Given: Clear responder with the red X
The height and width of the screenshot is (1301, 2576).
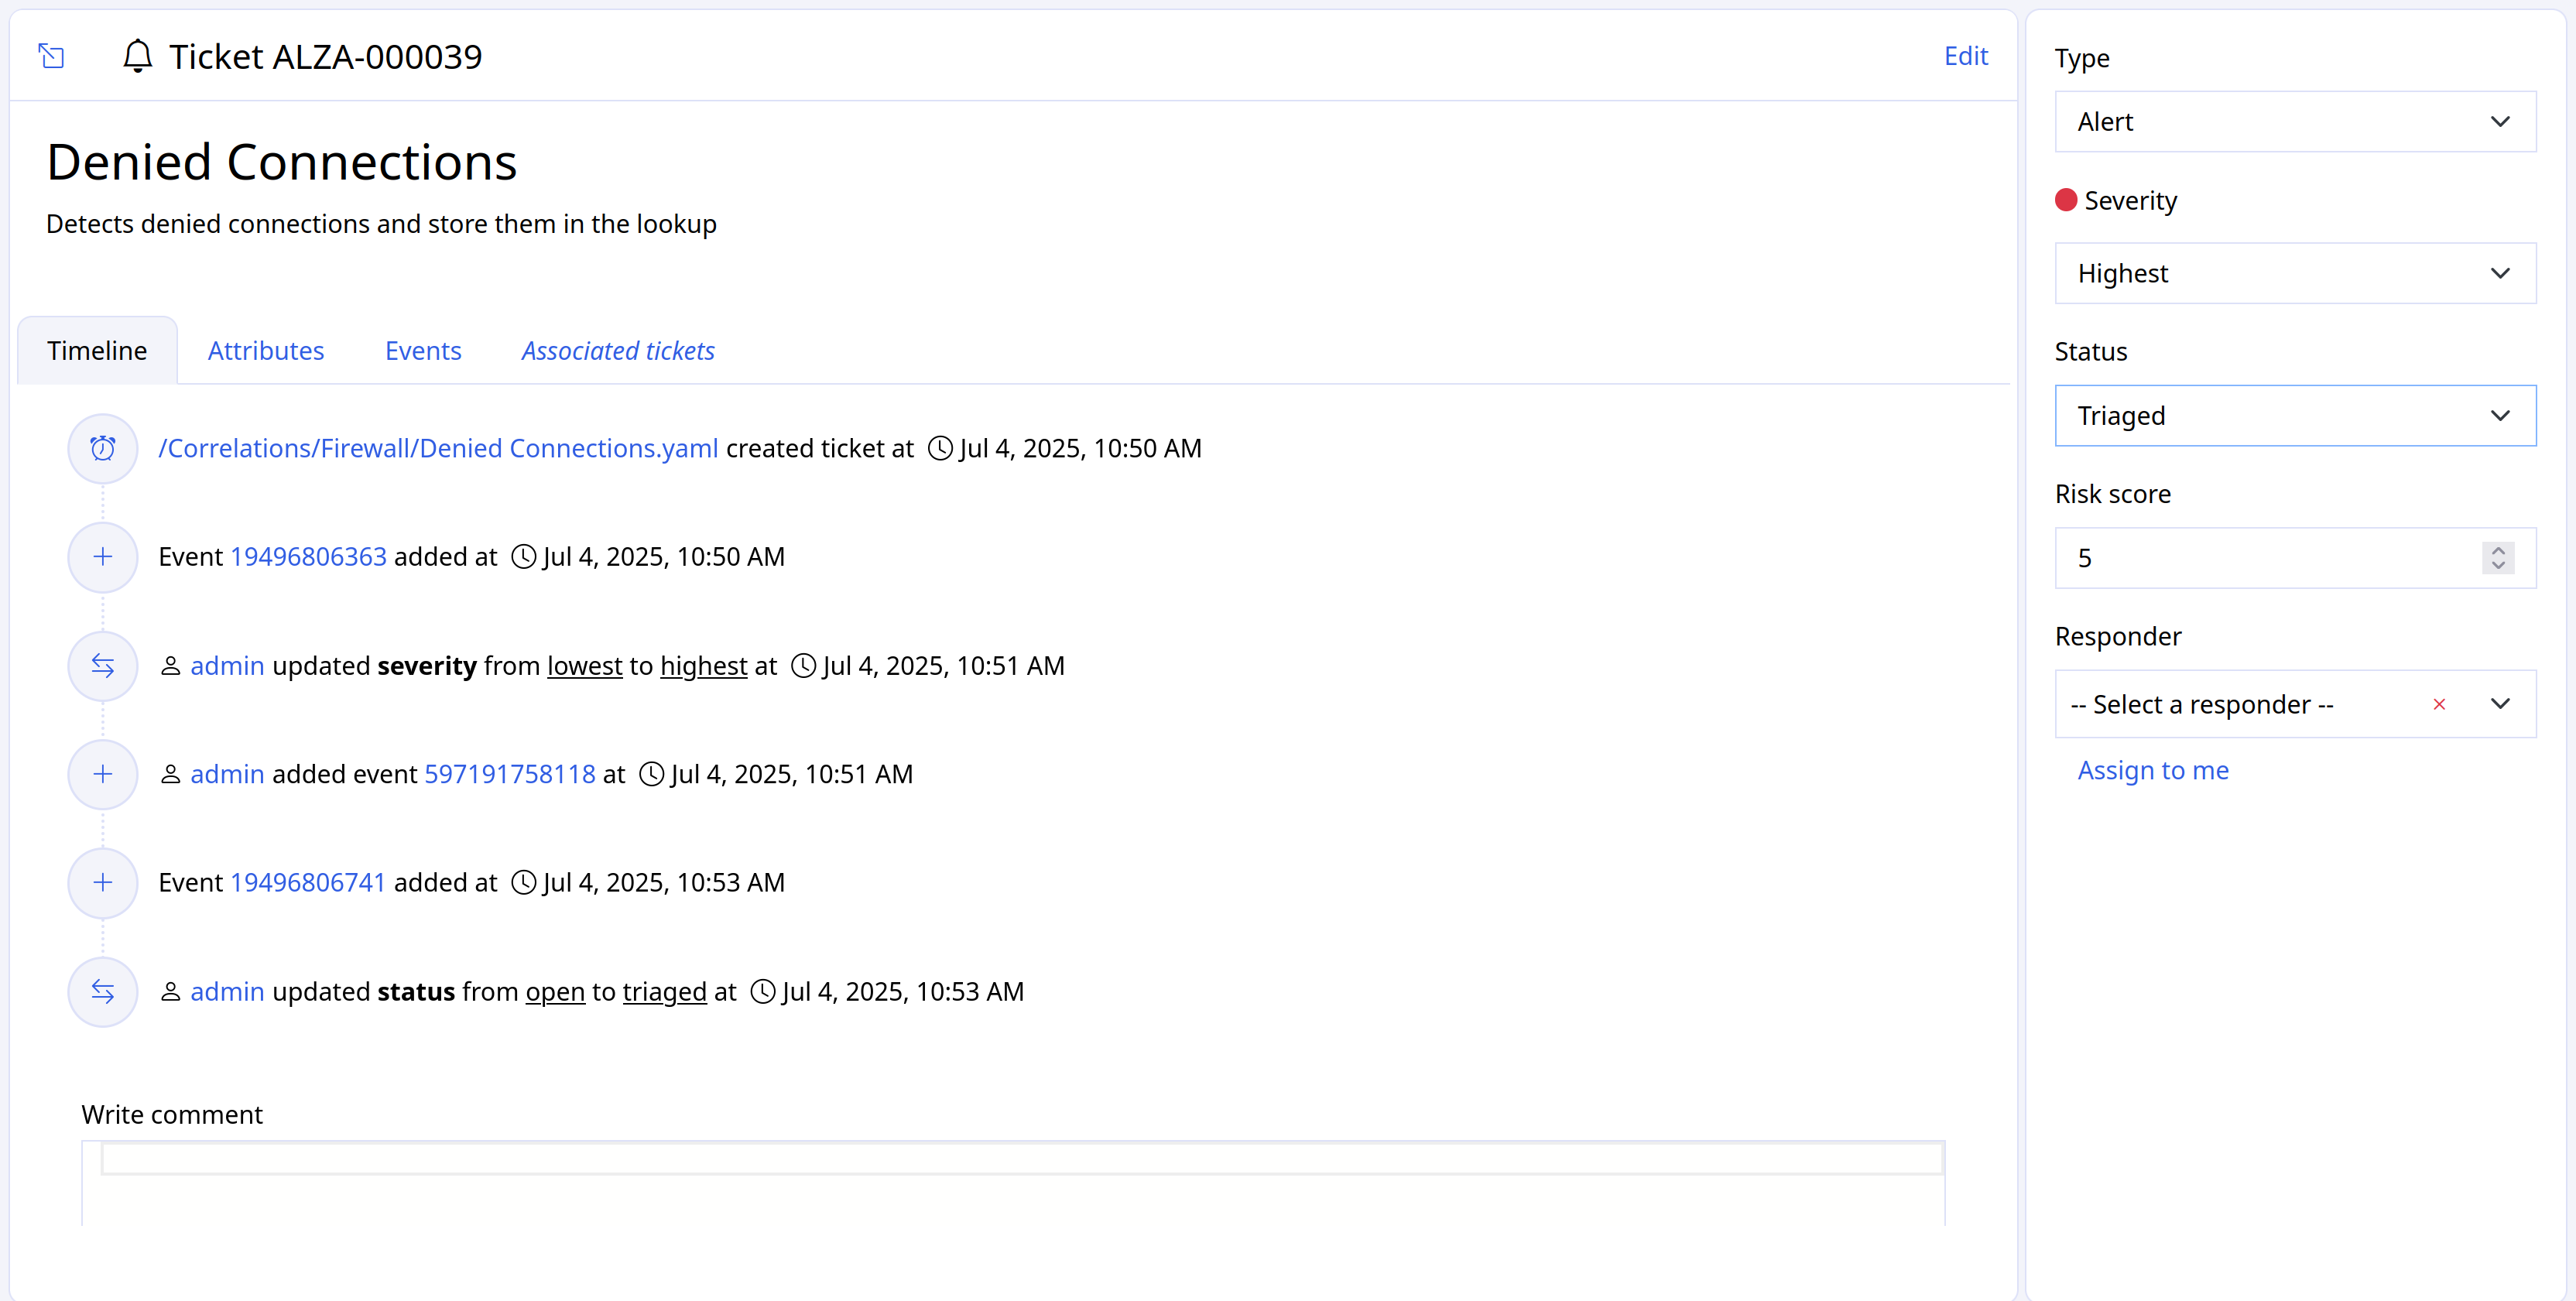Looking at the screenshot, I should pos(2439,704).
